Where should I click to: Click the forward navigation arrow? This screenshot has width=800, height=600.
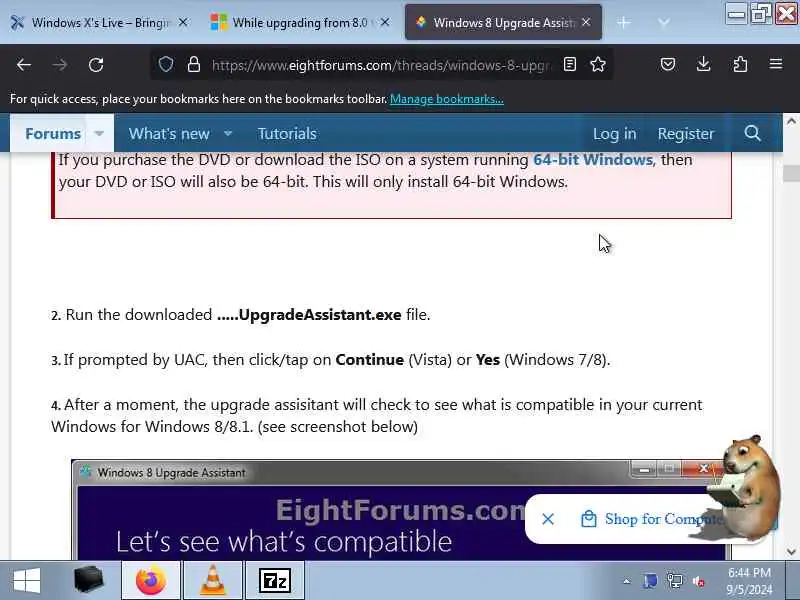[x=60, y=65]
